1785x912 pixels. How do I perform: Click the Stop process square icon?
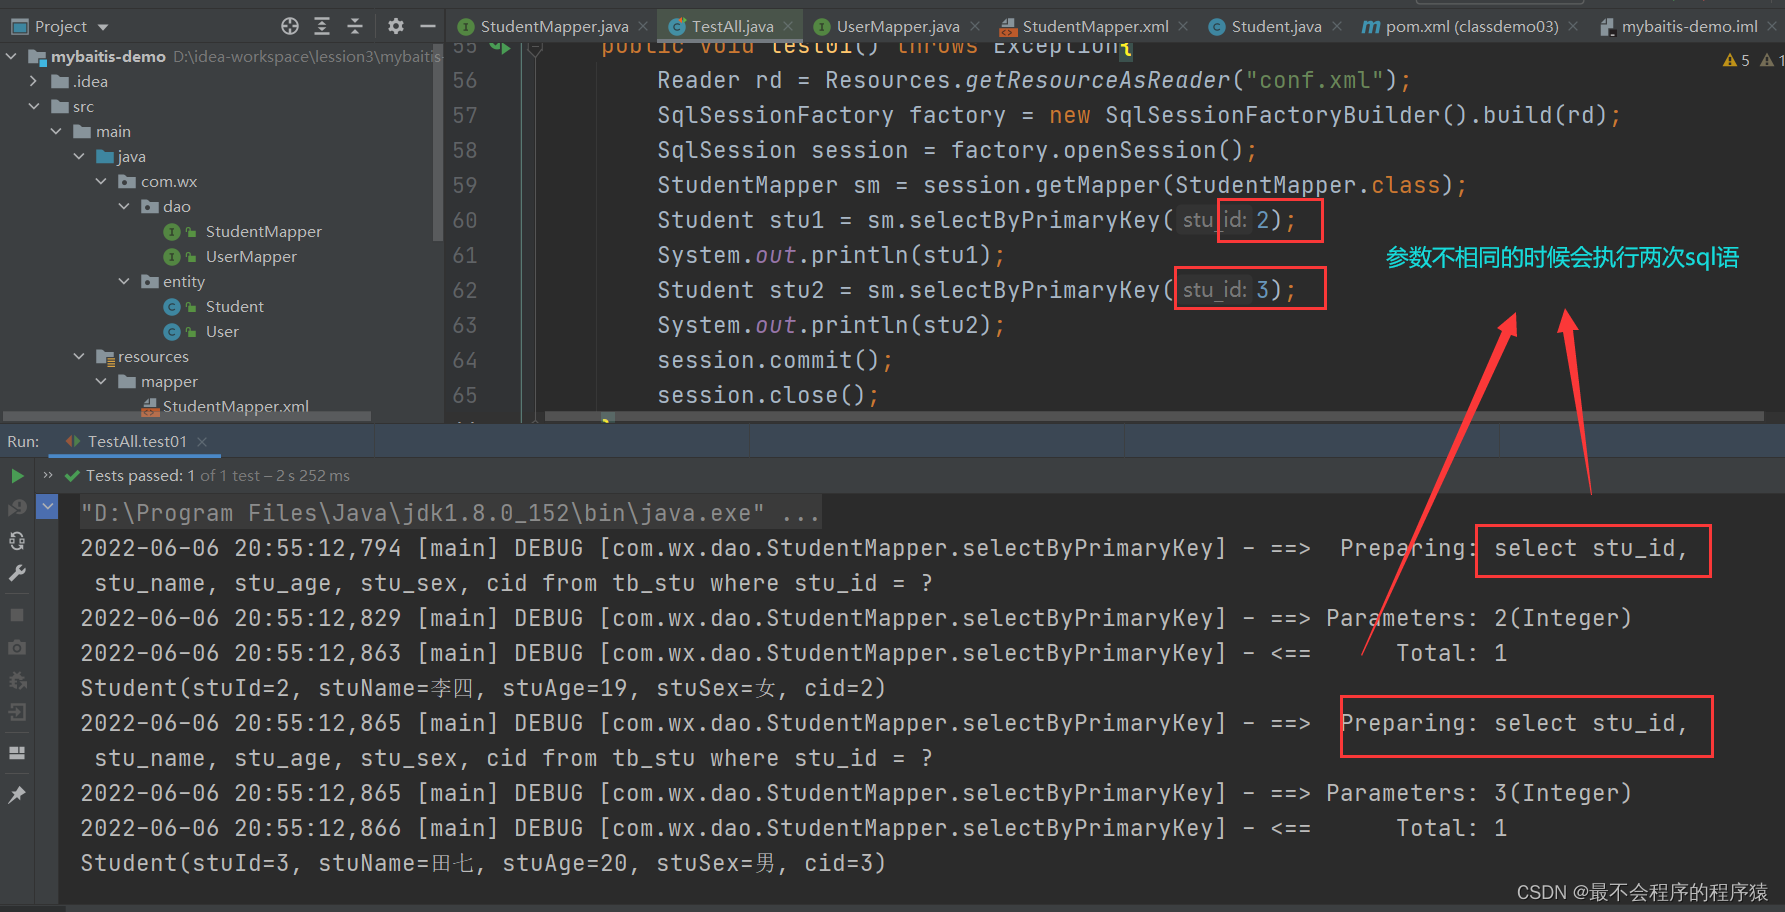[x=17, y=615]
